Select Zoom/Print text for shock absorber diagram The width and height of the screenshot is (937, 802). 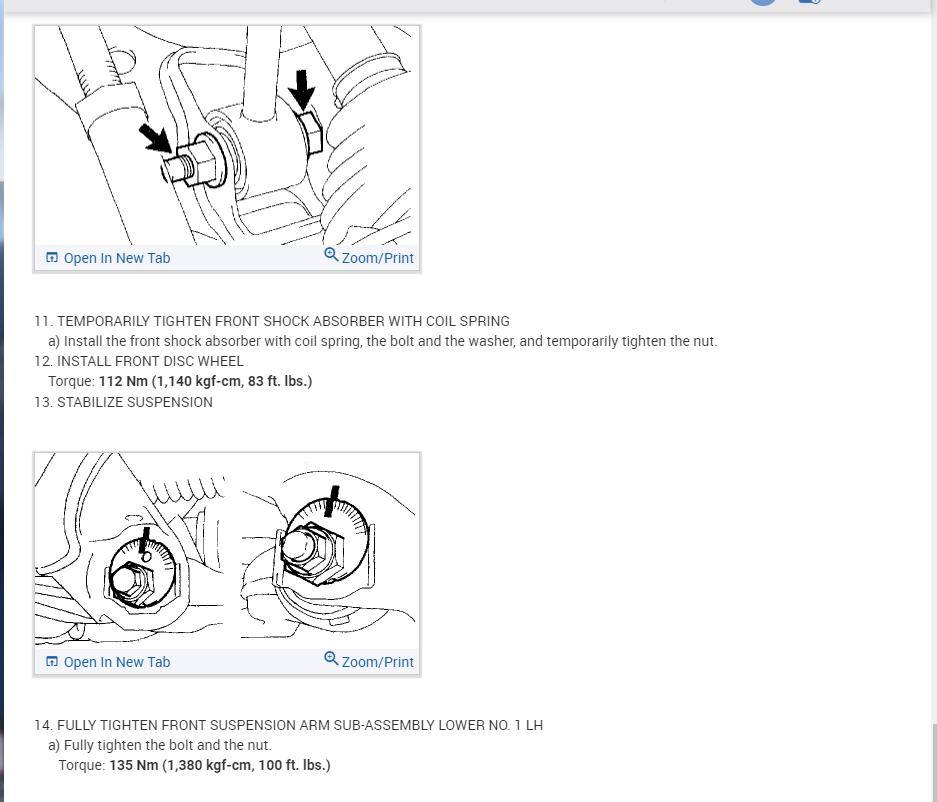(x=377, y=258)
